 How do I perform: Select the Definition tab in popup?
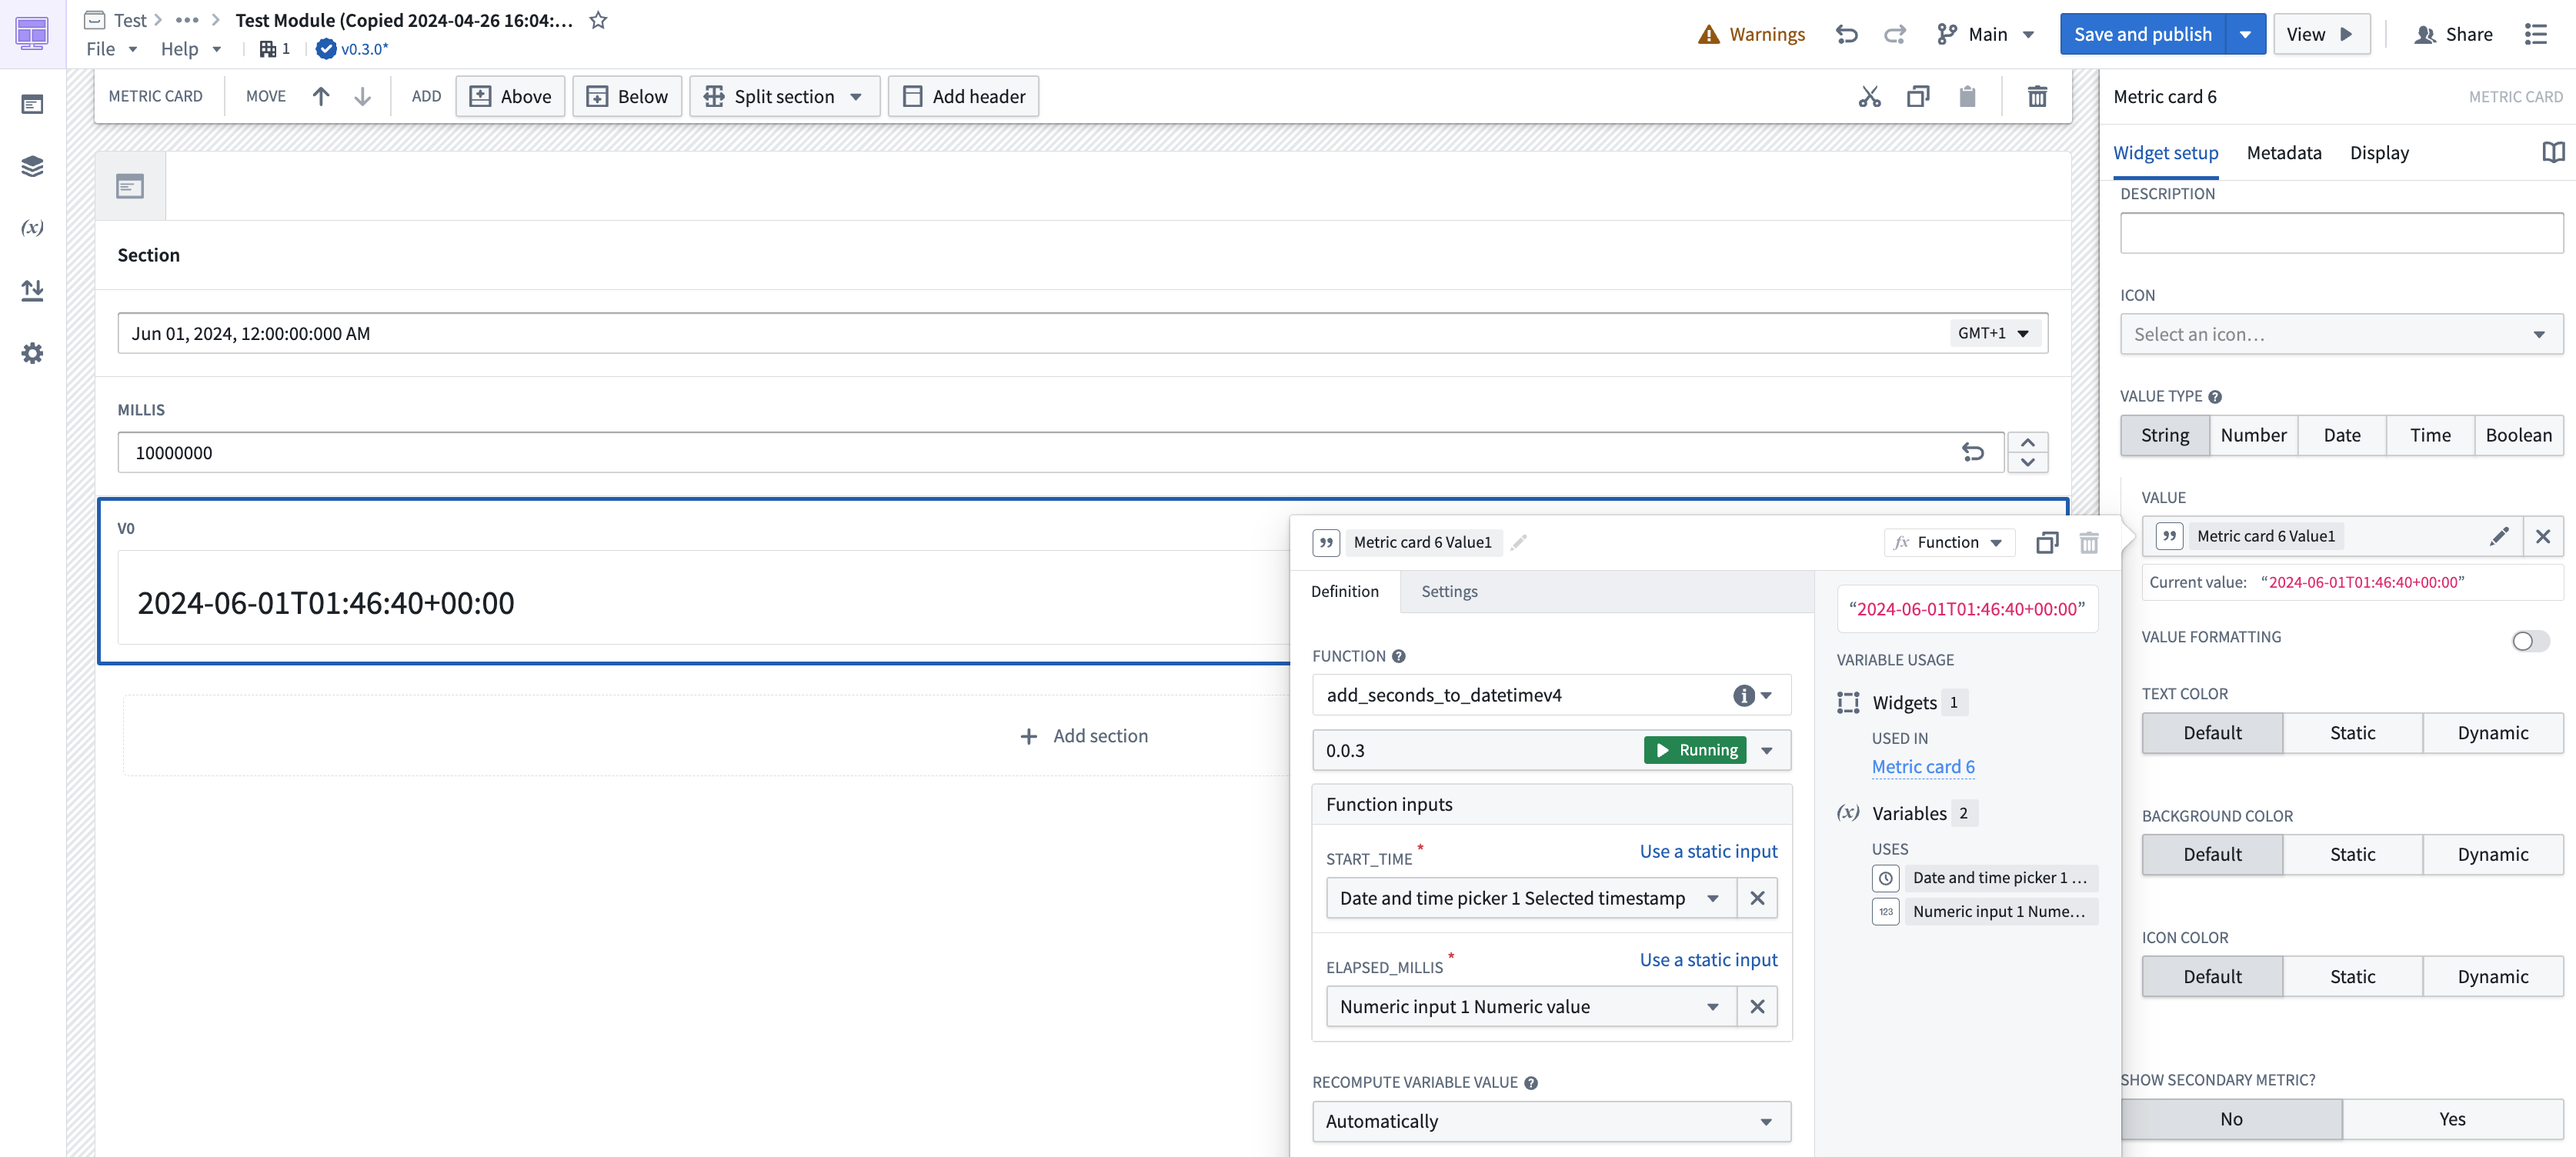pos(1344,591)
